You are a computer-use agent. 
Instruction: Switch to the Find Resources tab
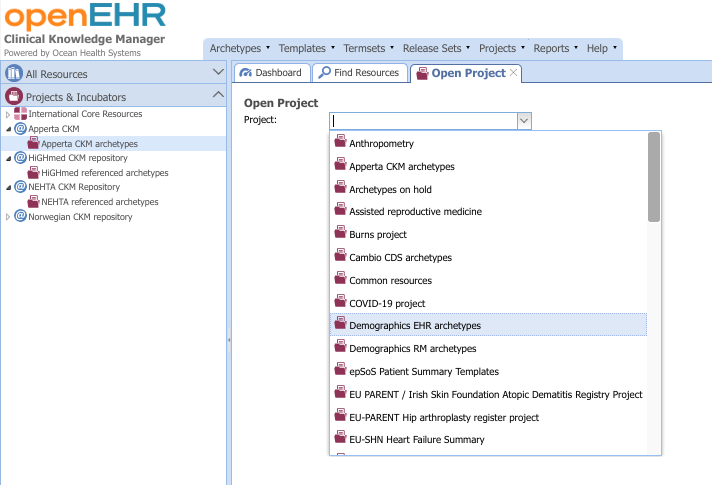point(360,73)
